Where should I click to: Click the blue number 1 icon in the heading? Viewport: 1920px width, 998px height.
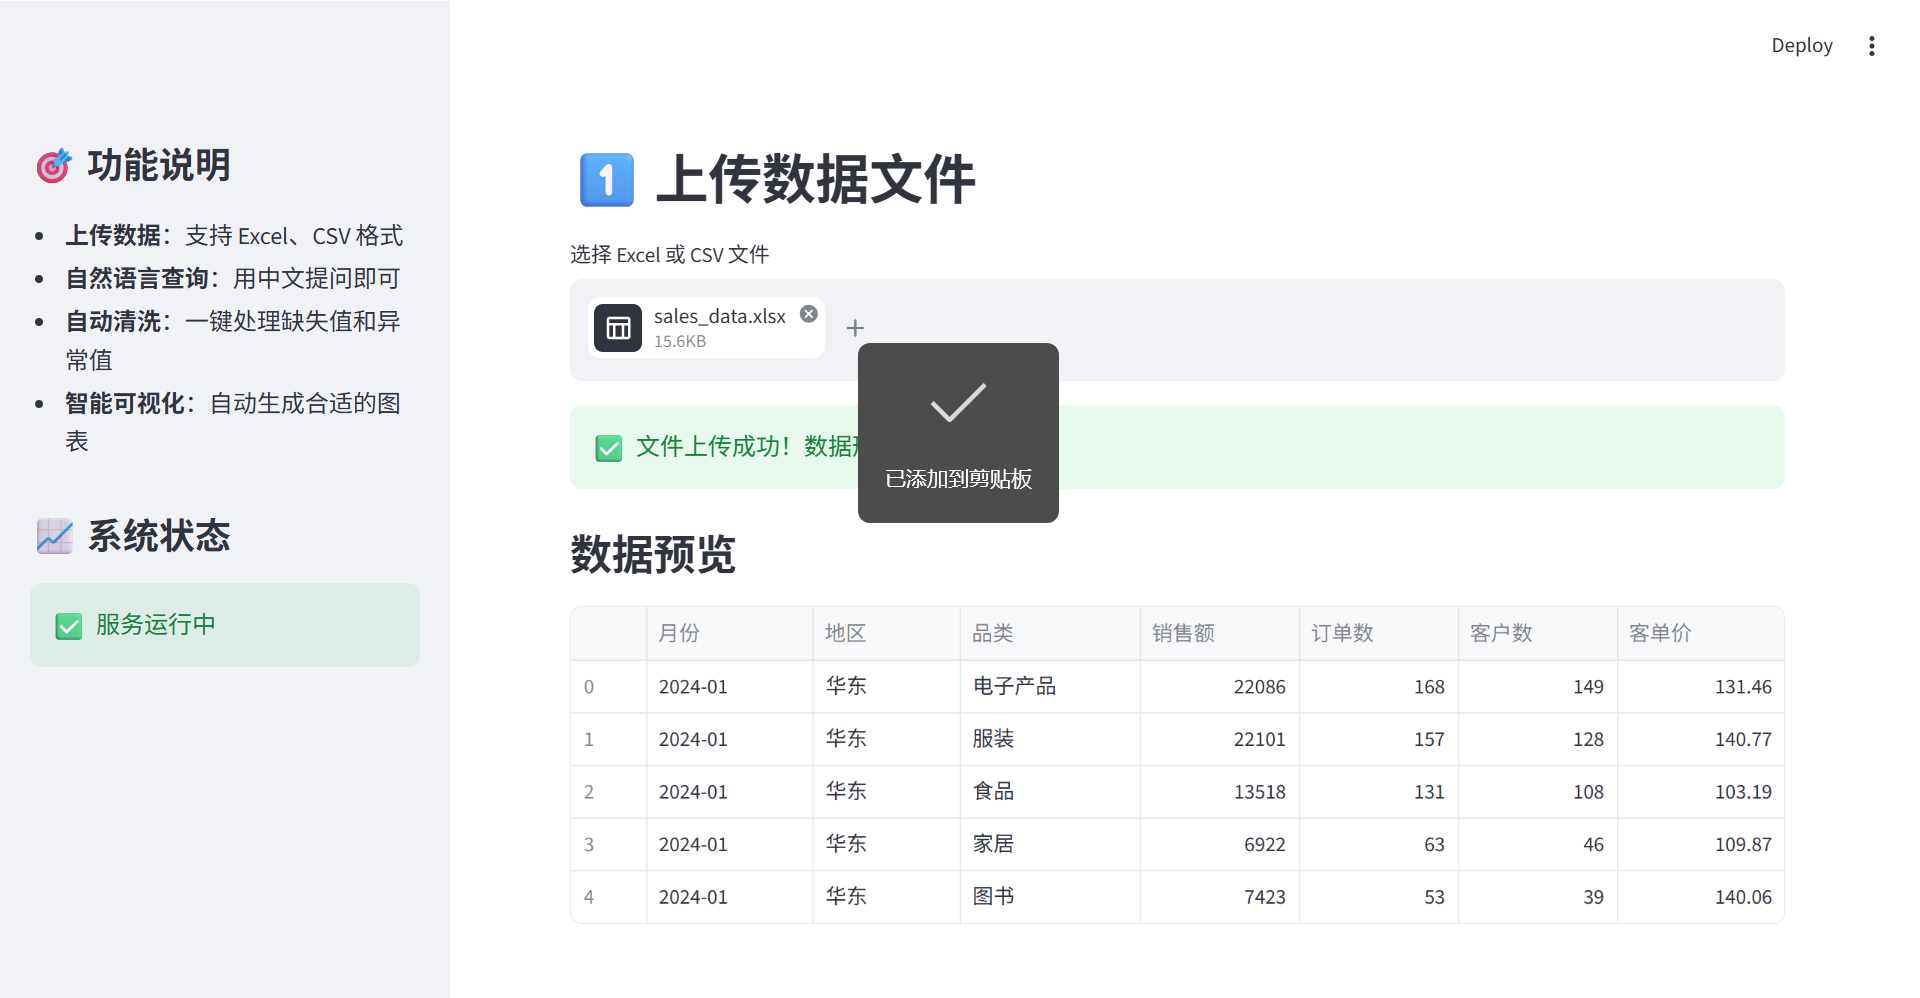(606, 180)
